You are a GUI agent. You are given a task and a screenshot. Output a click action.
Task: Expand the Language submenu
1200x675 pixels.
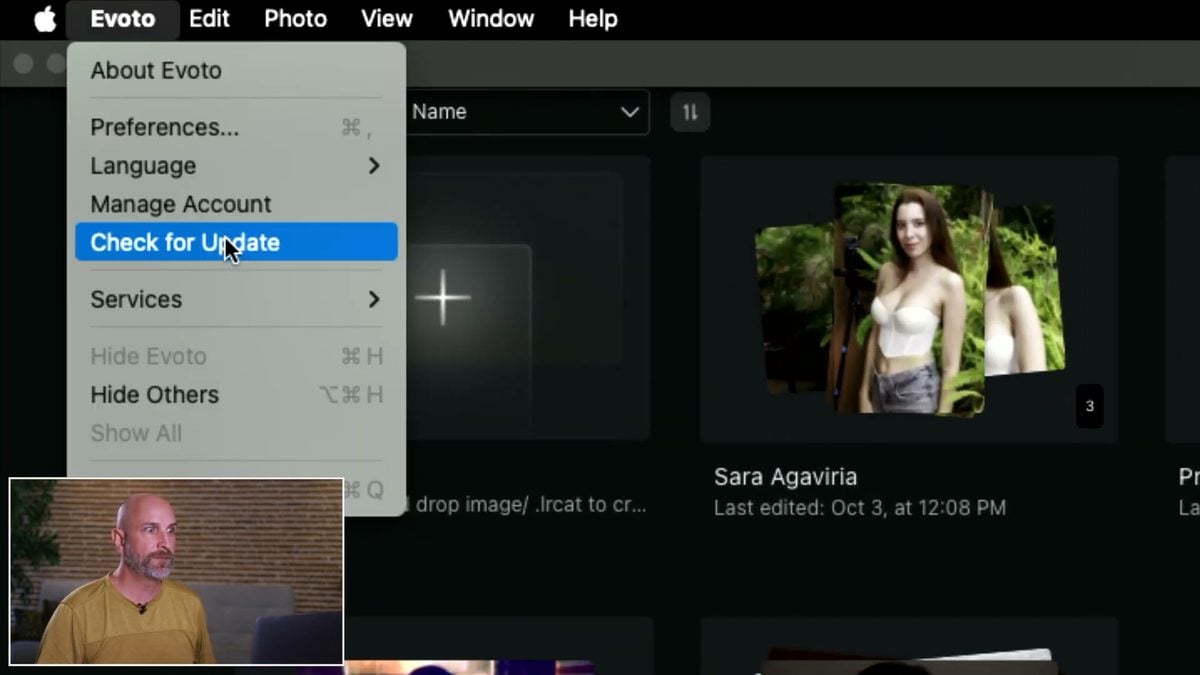pyautogui.click(x=236, y=166)
